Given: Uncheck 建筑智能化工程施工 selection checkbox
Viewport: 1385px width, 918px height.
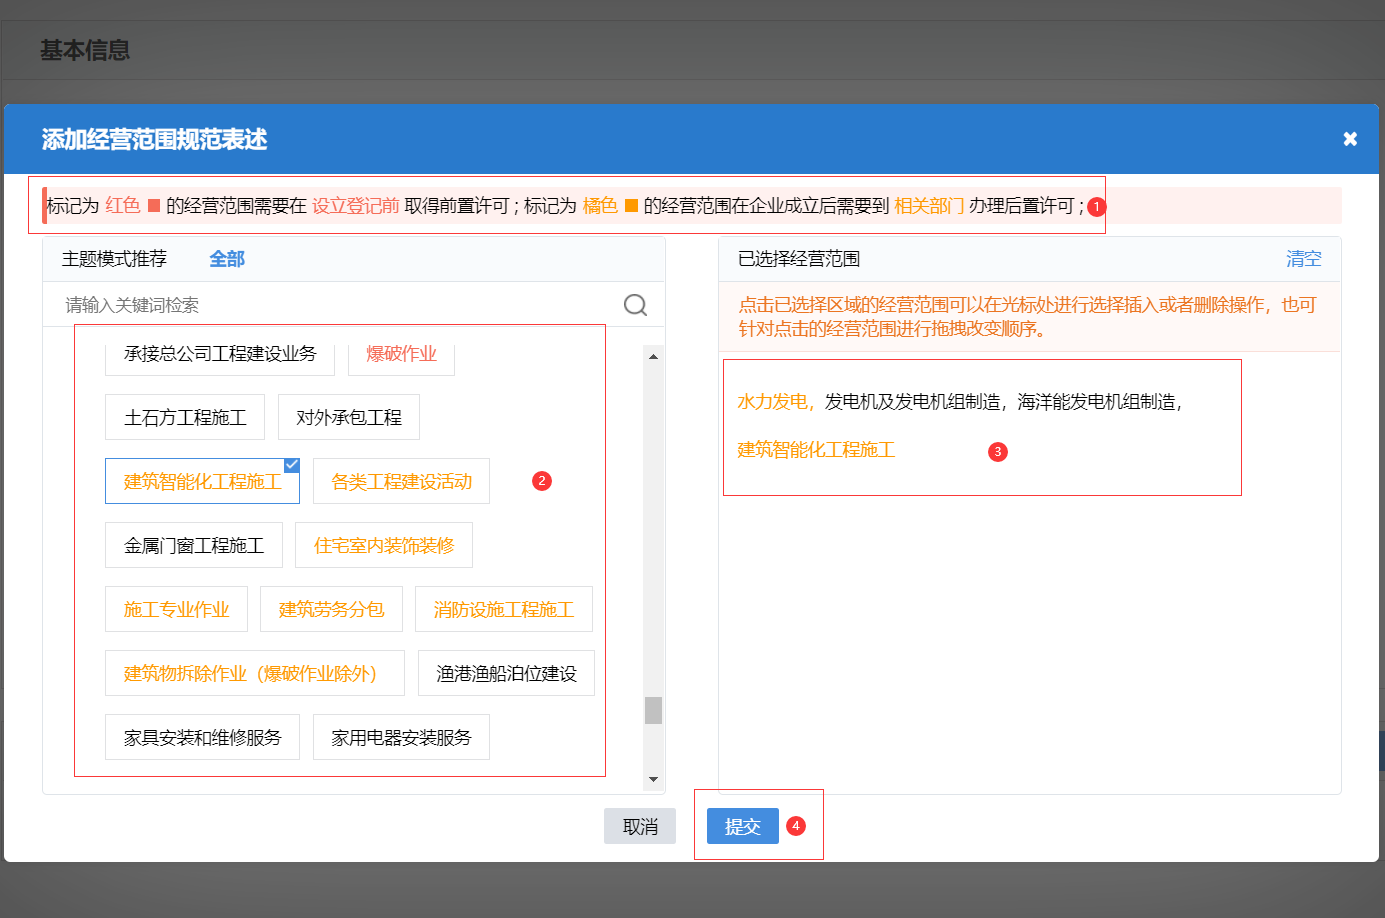Looking at the screenshot, I should [290, 463].
